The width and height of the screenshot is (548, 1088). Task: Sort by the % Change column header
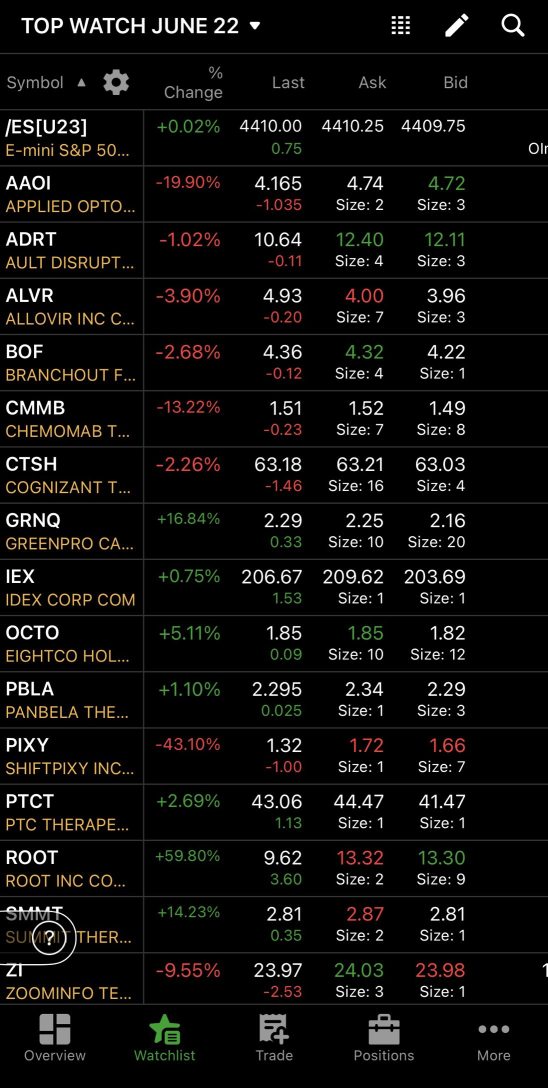[x=193, y=83]
